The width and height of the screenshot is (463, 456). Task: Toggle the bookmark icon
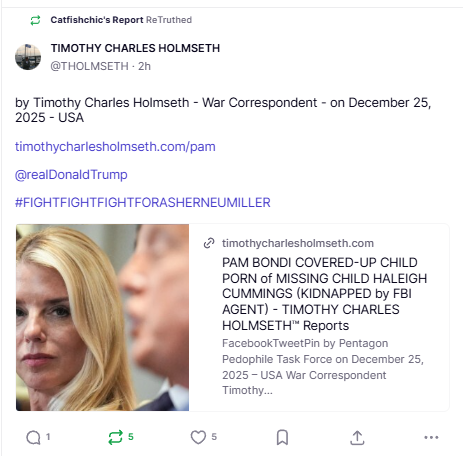click(282, 437)
